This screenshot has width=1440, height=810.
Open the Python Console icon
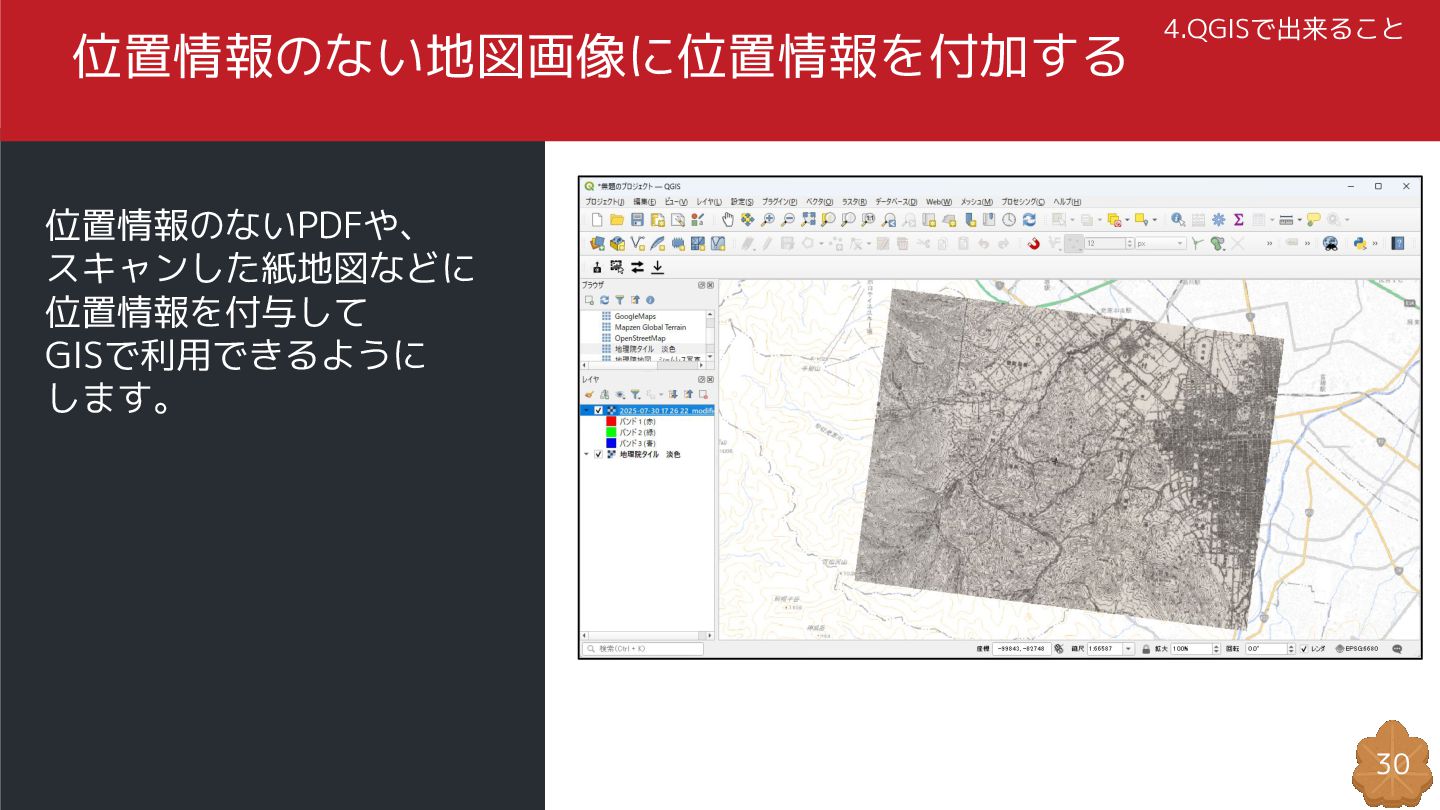click(1360, 243)
